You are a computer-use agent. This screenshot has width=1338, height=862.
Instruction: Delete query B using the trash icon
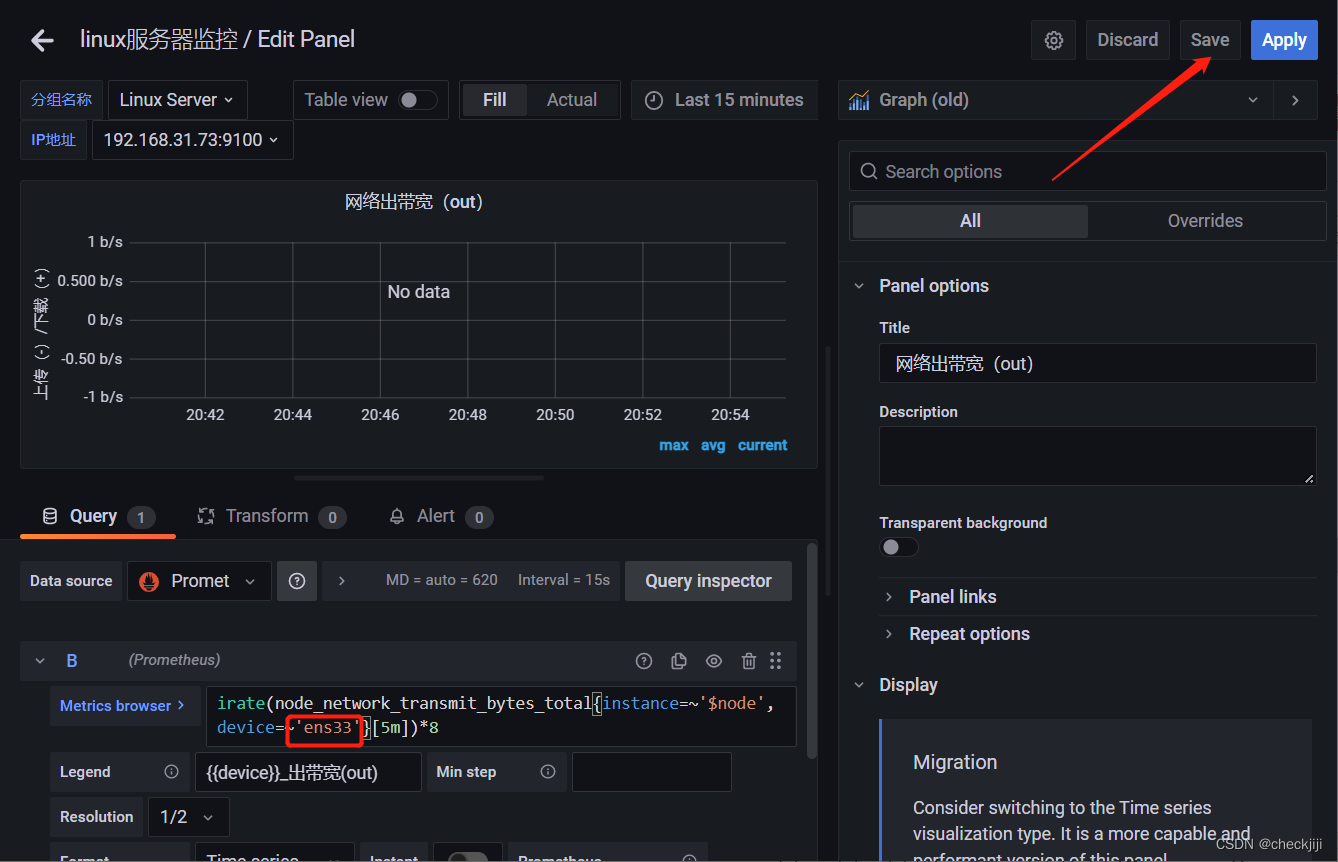pos(748,660)
